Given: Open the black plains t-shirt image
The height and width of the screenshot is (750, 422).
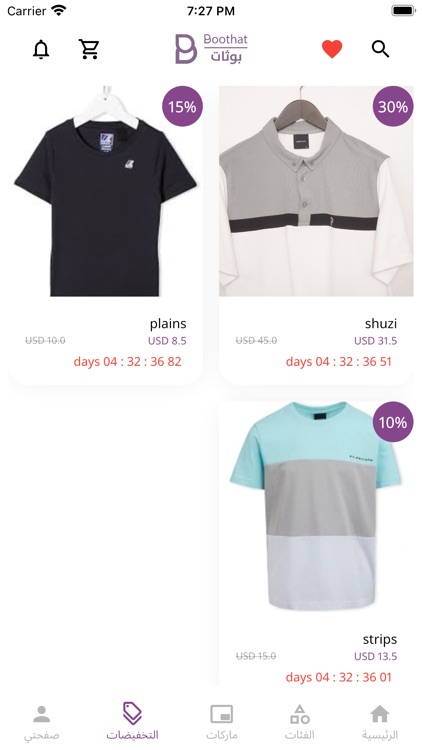Looking at the screenshot, I should pos(106,191).
